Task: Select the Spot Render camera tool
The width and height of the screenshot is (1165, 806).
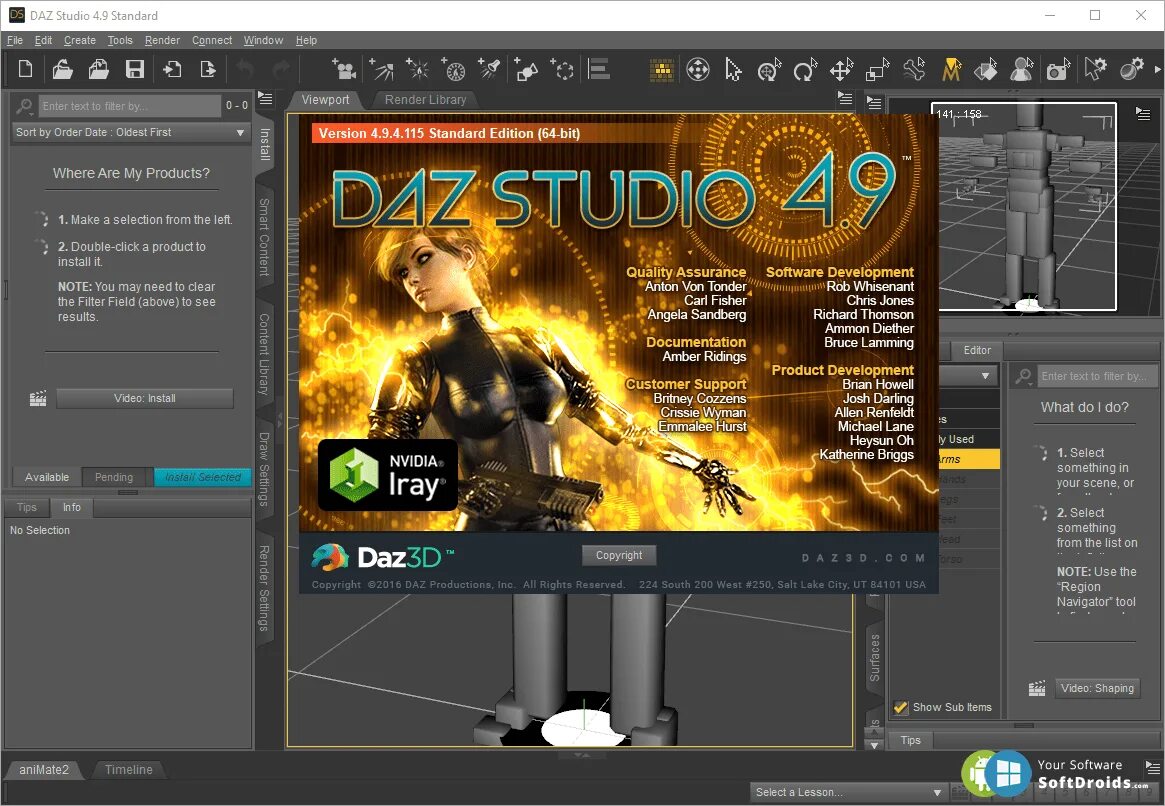Action: [1059, 70]
